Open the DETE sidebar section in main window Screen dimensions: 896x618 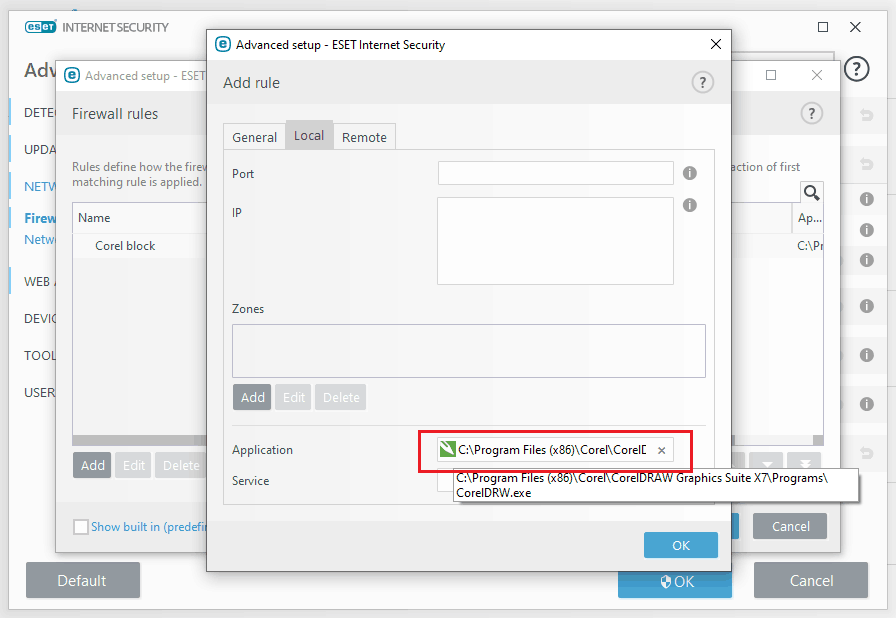(39, 113)
